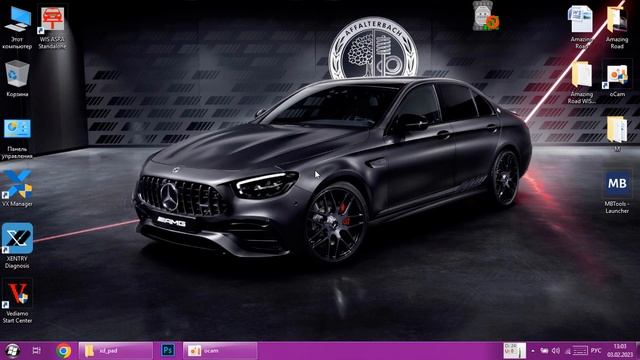Open the Корзина recycle bin
Screen dimensions: 640x360
click(x=17, y=79)
